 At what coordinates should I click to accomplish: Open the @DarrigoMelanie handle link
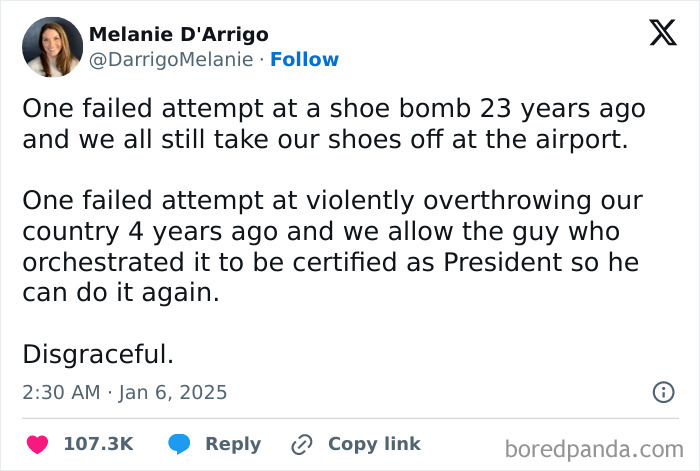(171, 60)
